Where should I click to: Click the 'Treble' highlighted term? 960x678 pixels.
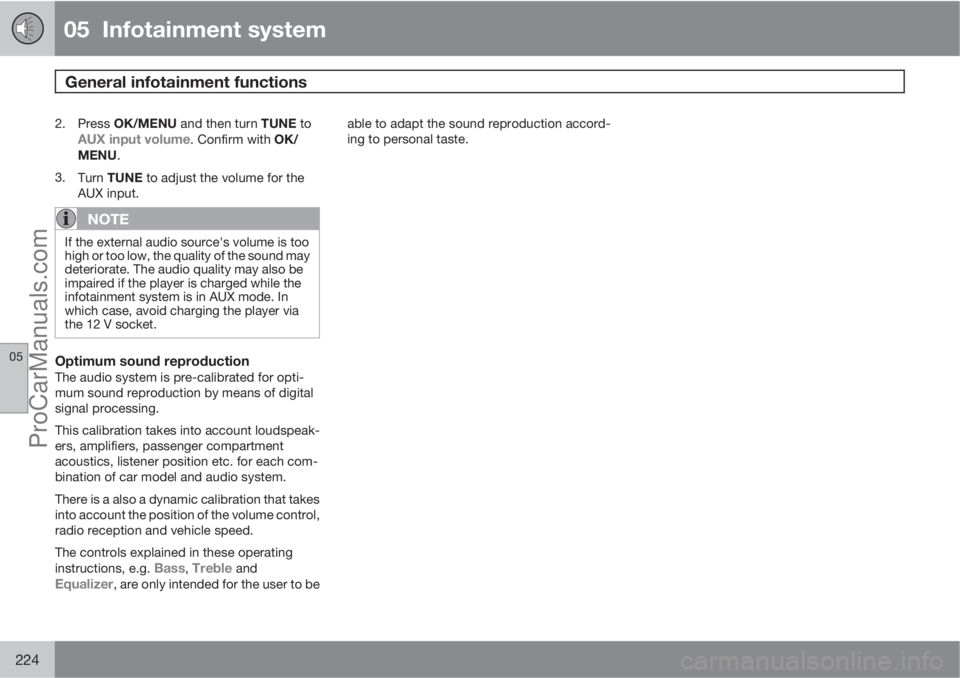(x=212, y=568)
